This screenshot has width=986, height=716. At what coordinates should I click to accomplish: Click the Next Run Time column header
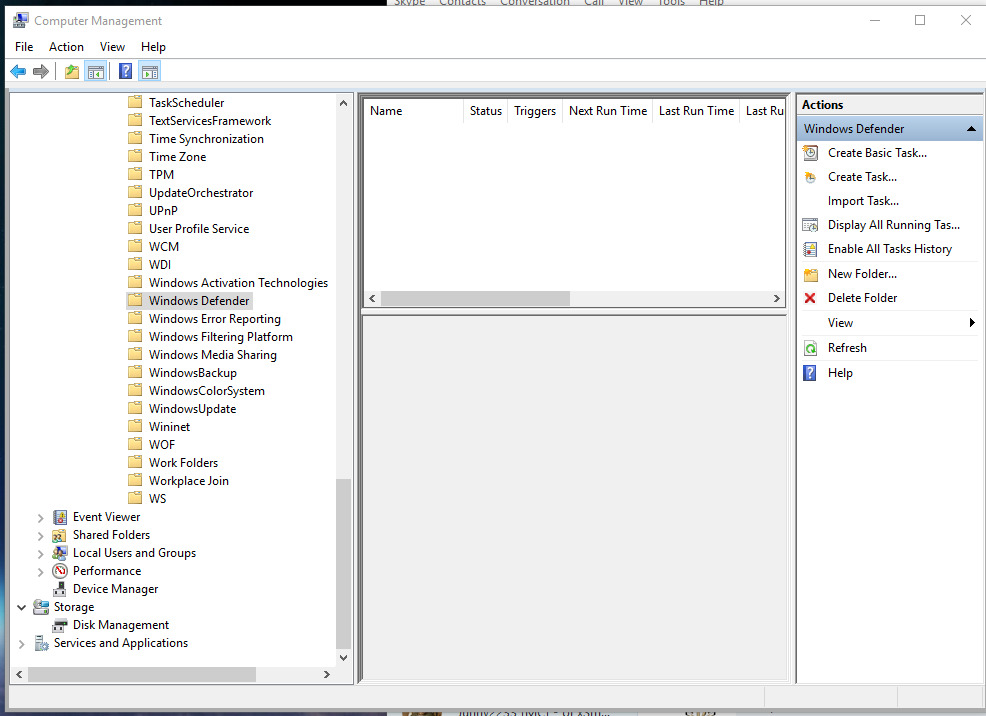pyautogui.click(x=607, y=111)
